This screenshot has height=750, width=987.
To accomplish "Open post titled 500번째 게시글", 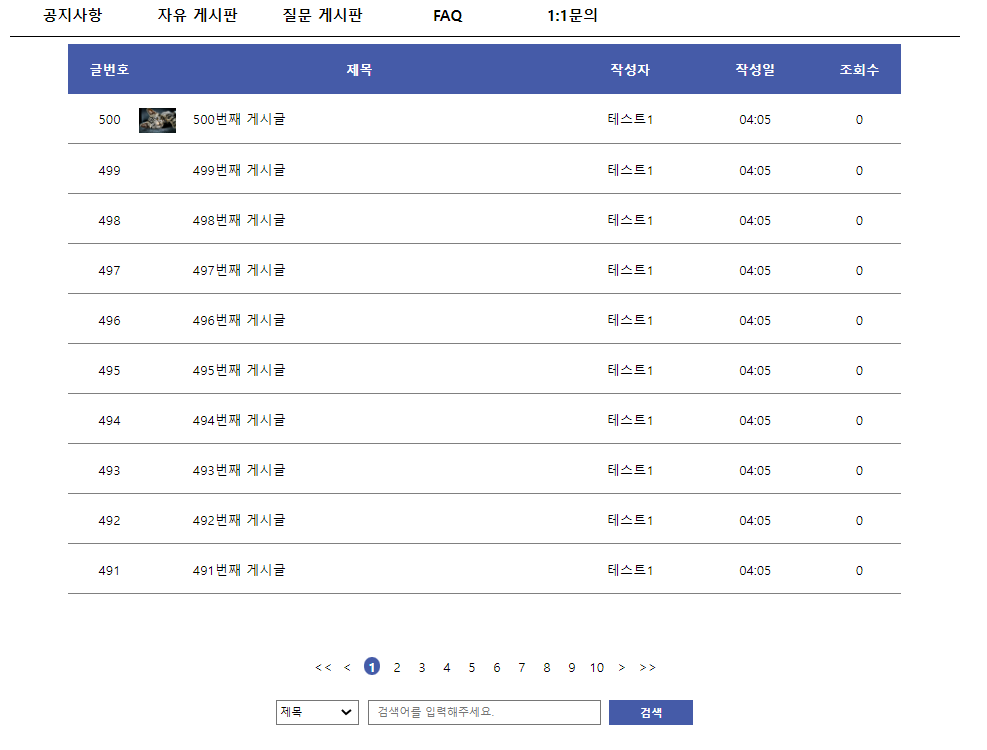I will pos(239,119).
